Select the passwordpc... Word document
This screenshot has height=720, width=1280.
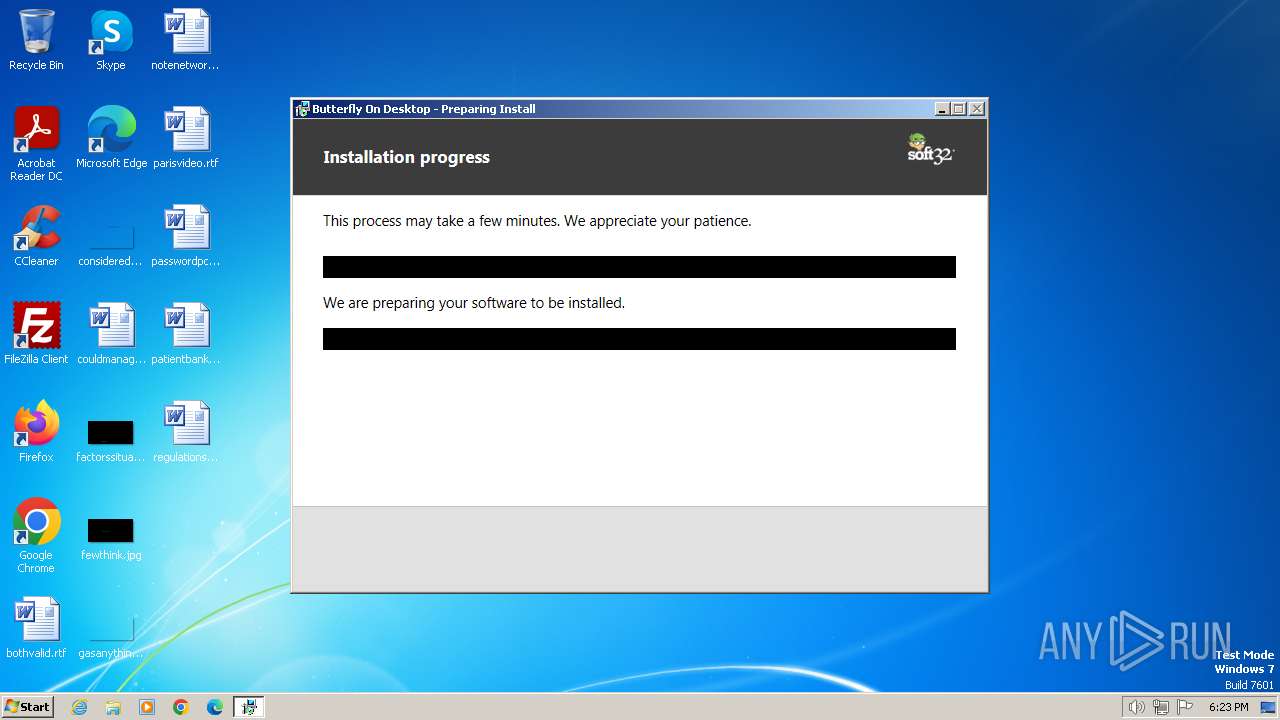[x=185, y=236]
